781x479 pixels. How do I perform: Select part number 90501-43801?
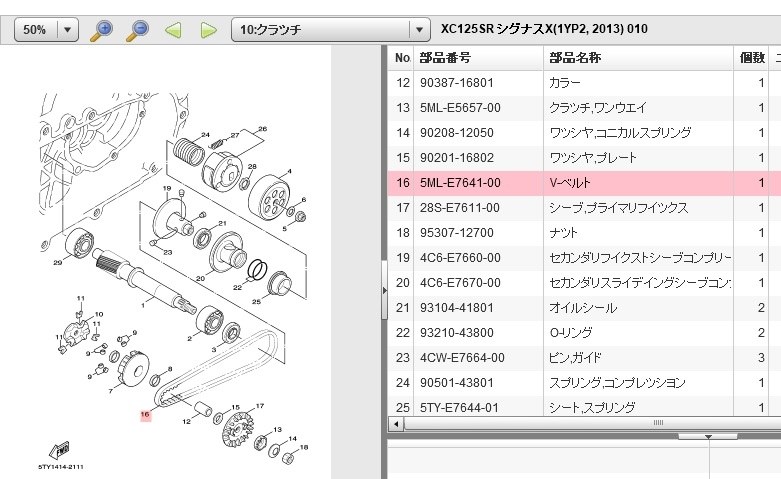pyautogui.click(x=457, y=382)
